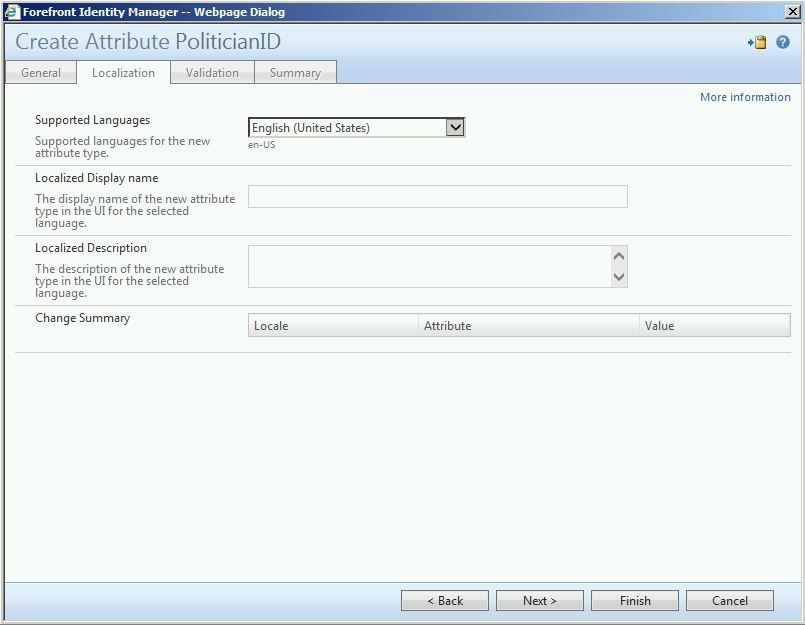Open the More information link

pyautogui.click(x=745, y=97)
